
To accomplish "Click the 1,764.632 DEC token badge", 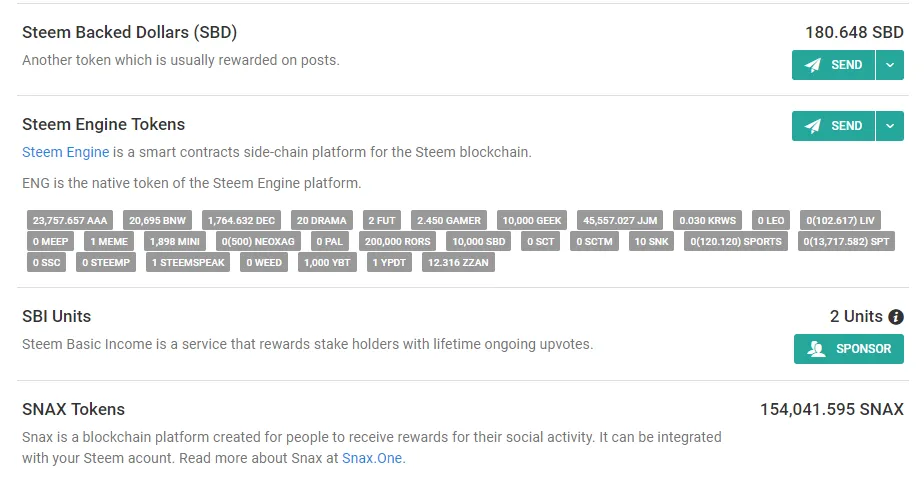I will click(x=243, y=220).
